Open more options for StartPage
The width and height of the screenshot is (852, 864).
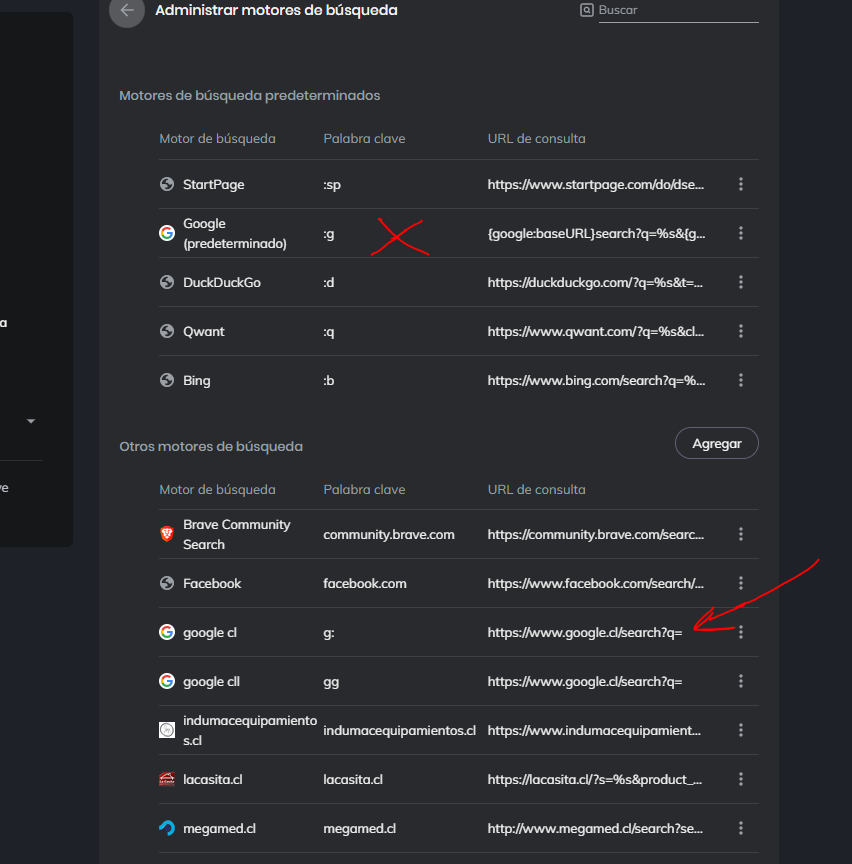(741, 184)
